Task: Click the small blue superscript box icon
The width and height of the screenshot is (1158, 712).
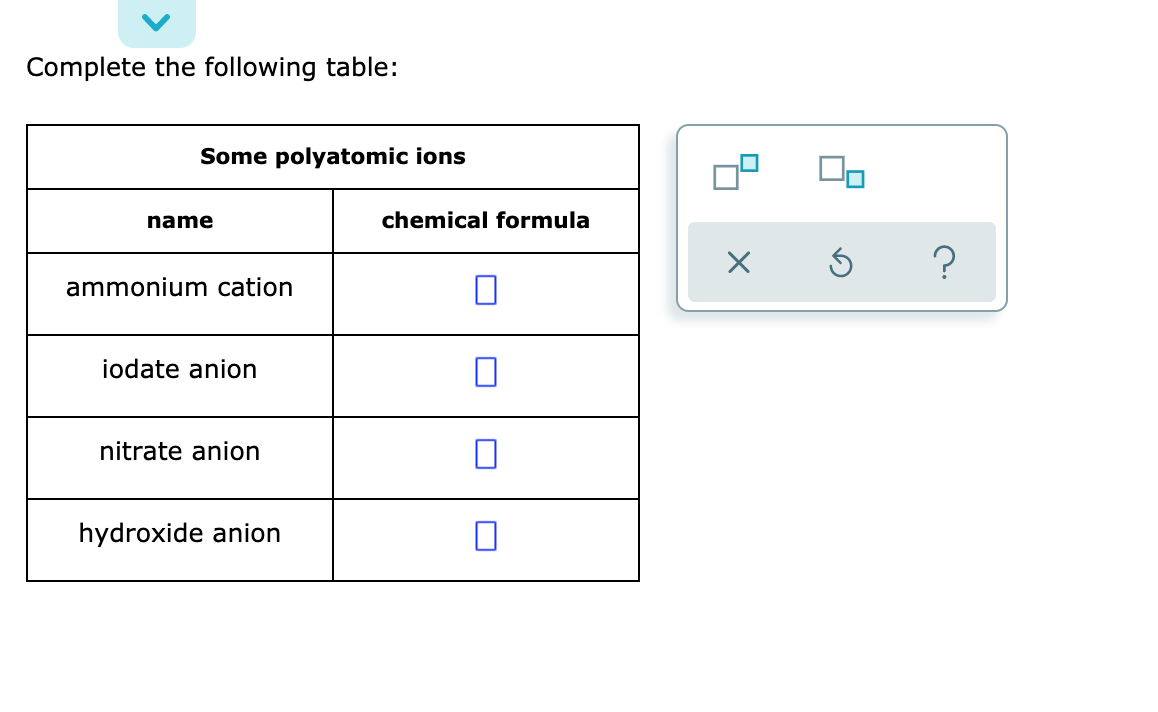Action: click(748, 160)
